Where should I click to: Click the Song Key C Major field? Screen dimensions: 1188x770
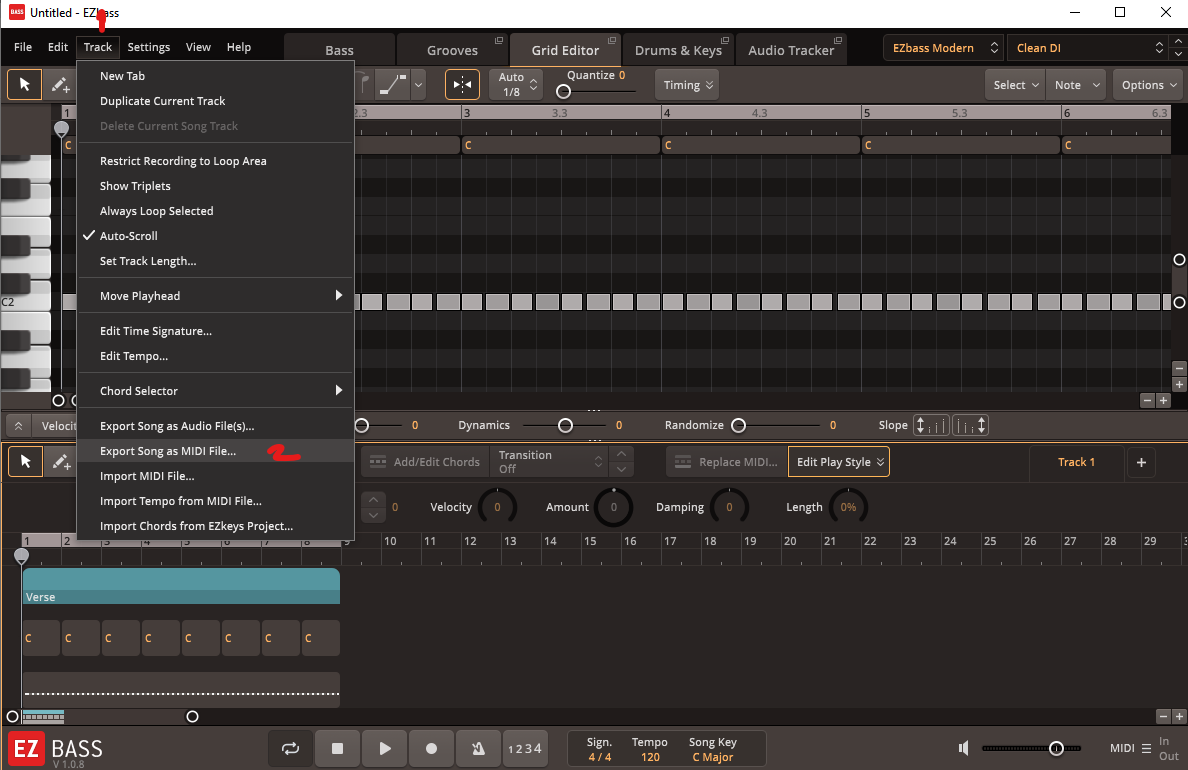713,750
